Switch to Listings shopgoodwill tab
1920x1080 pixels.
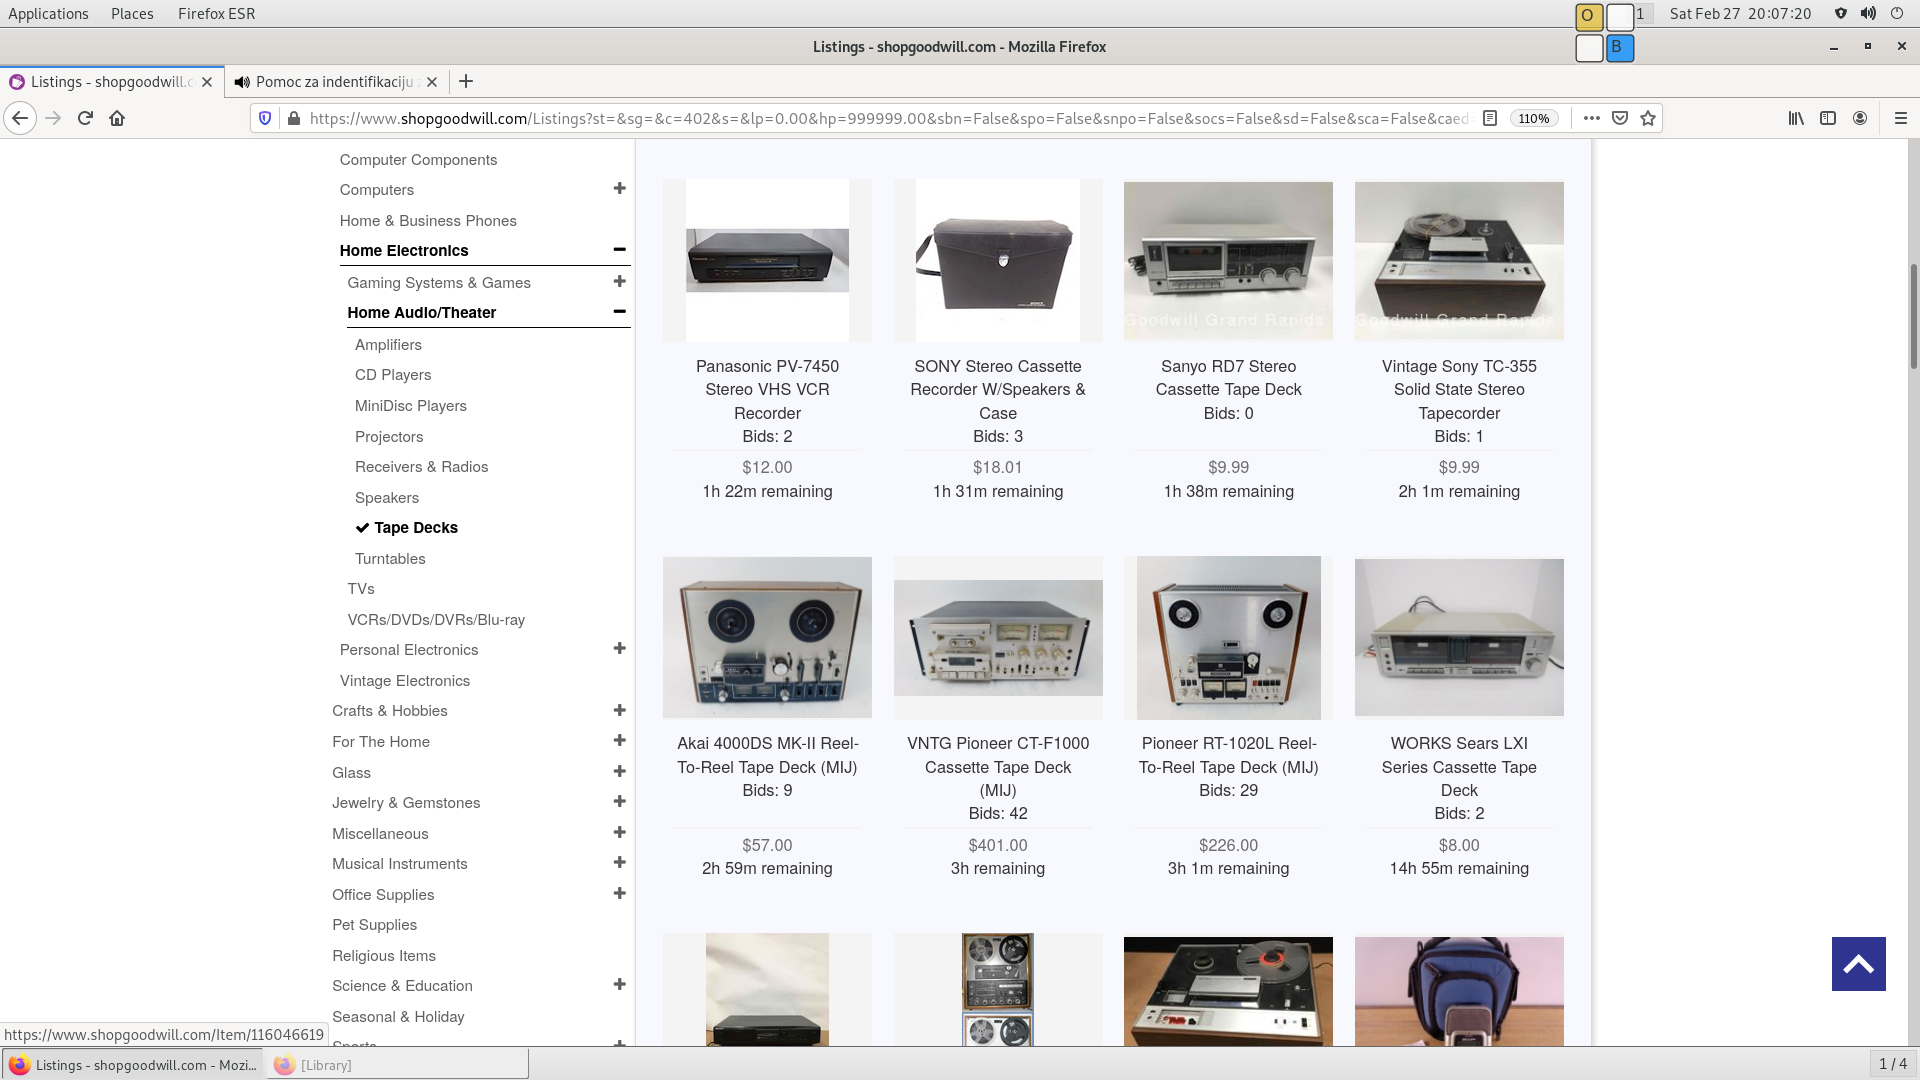[x=110, y=82]
